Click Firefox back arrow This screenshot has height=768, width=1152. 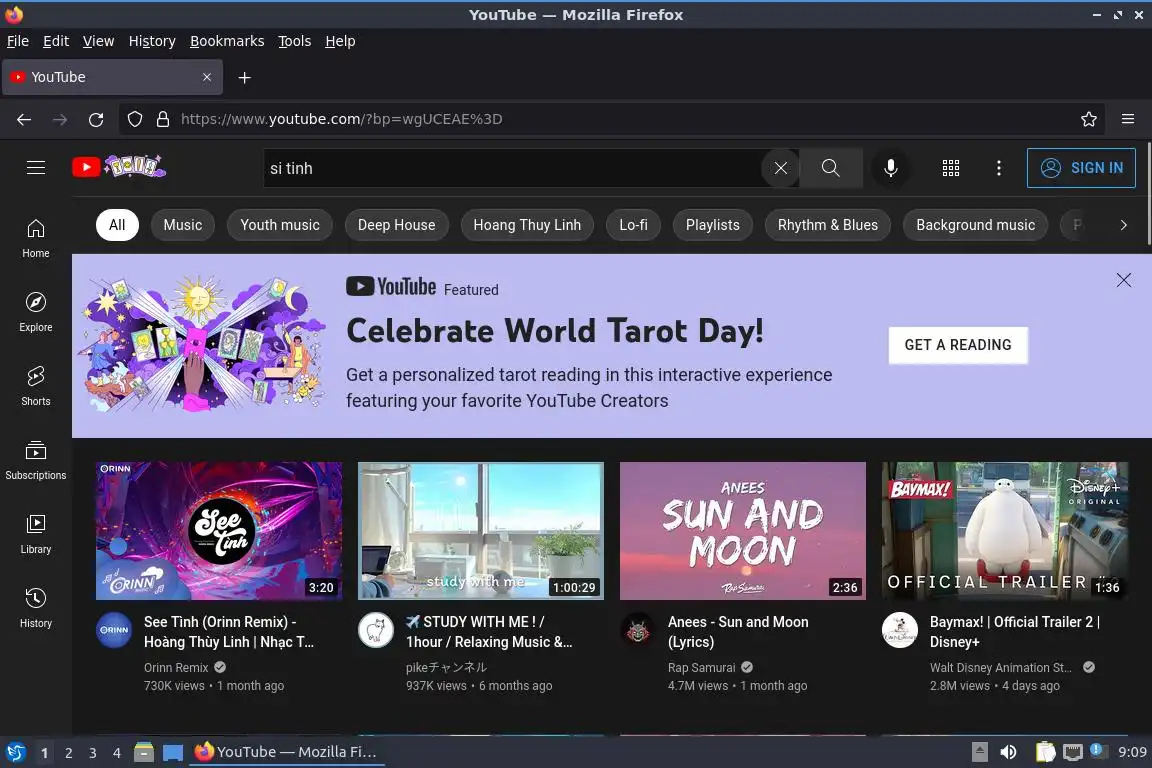(x=24, y=119)
